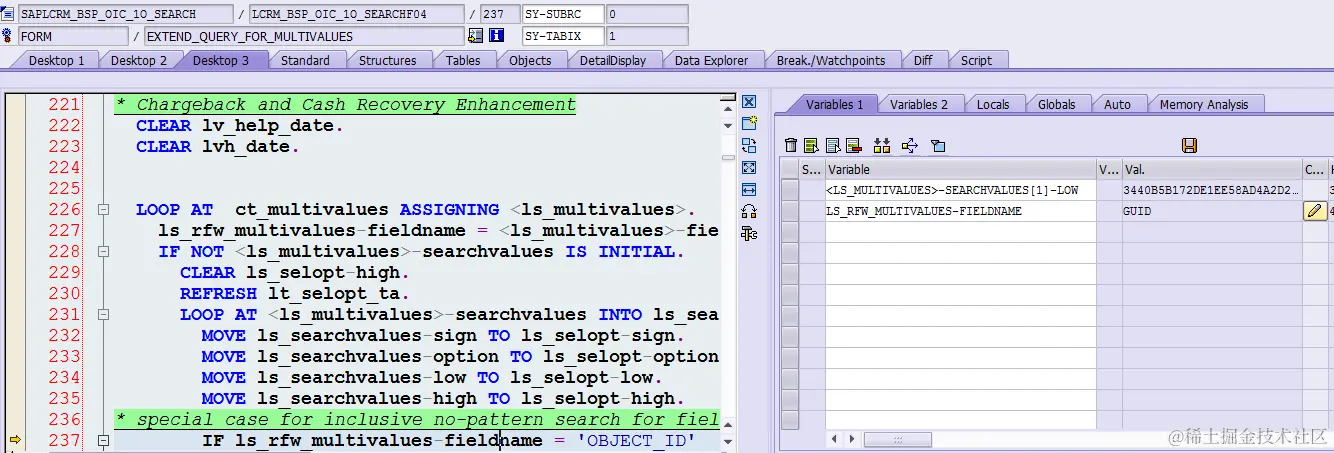Click the program icon next to SAPLCRM_BSP_OIC_1O_SEARCH

[8, 14]
